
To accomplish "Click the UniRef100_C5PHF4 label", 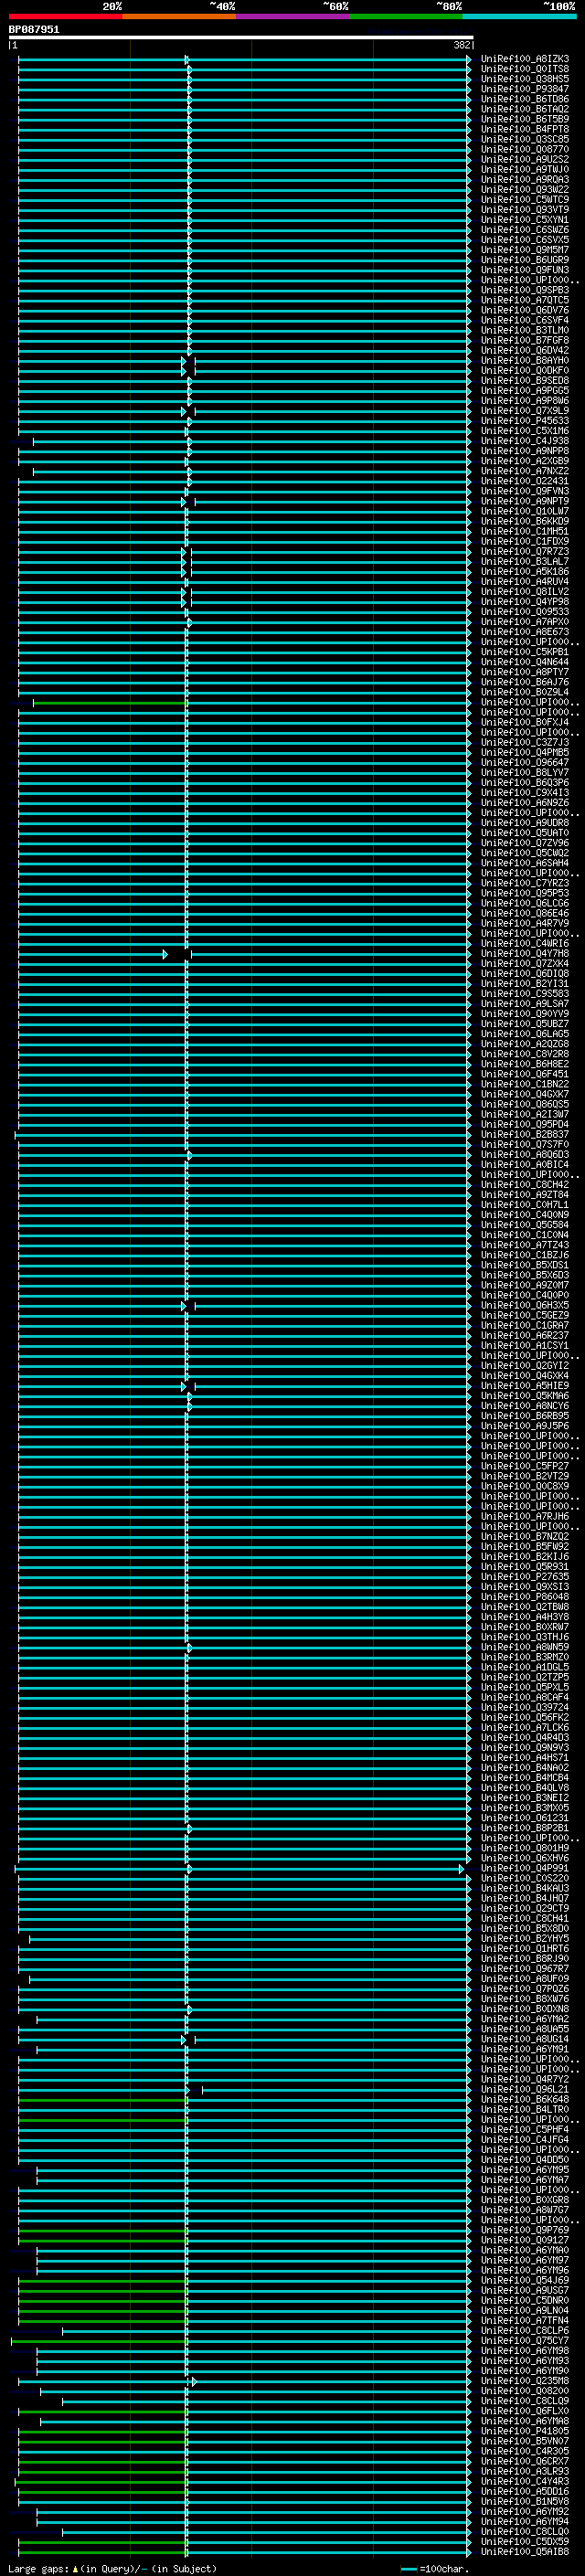I will tap(525, 2129).
